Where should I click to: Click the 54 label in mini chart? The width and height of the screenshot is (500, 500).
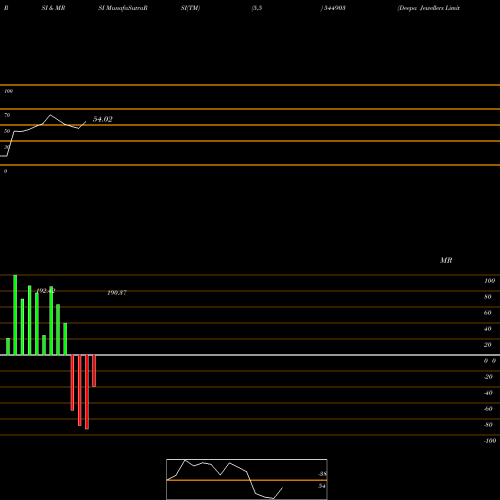pos(322,486)
